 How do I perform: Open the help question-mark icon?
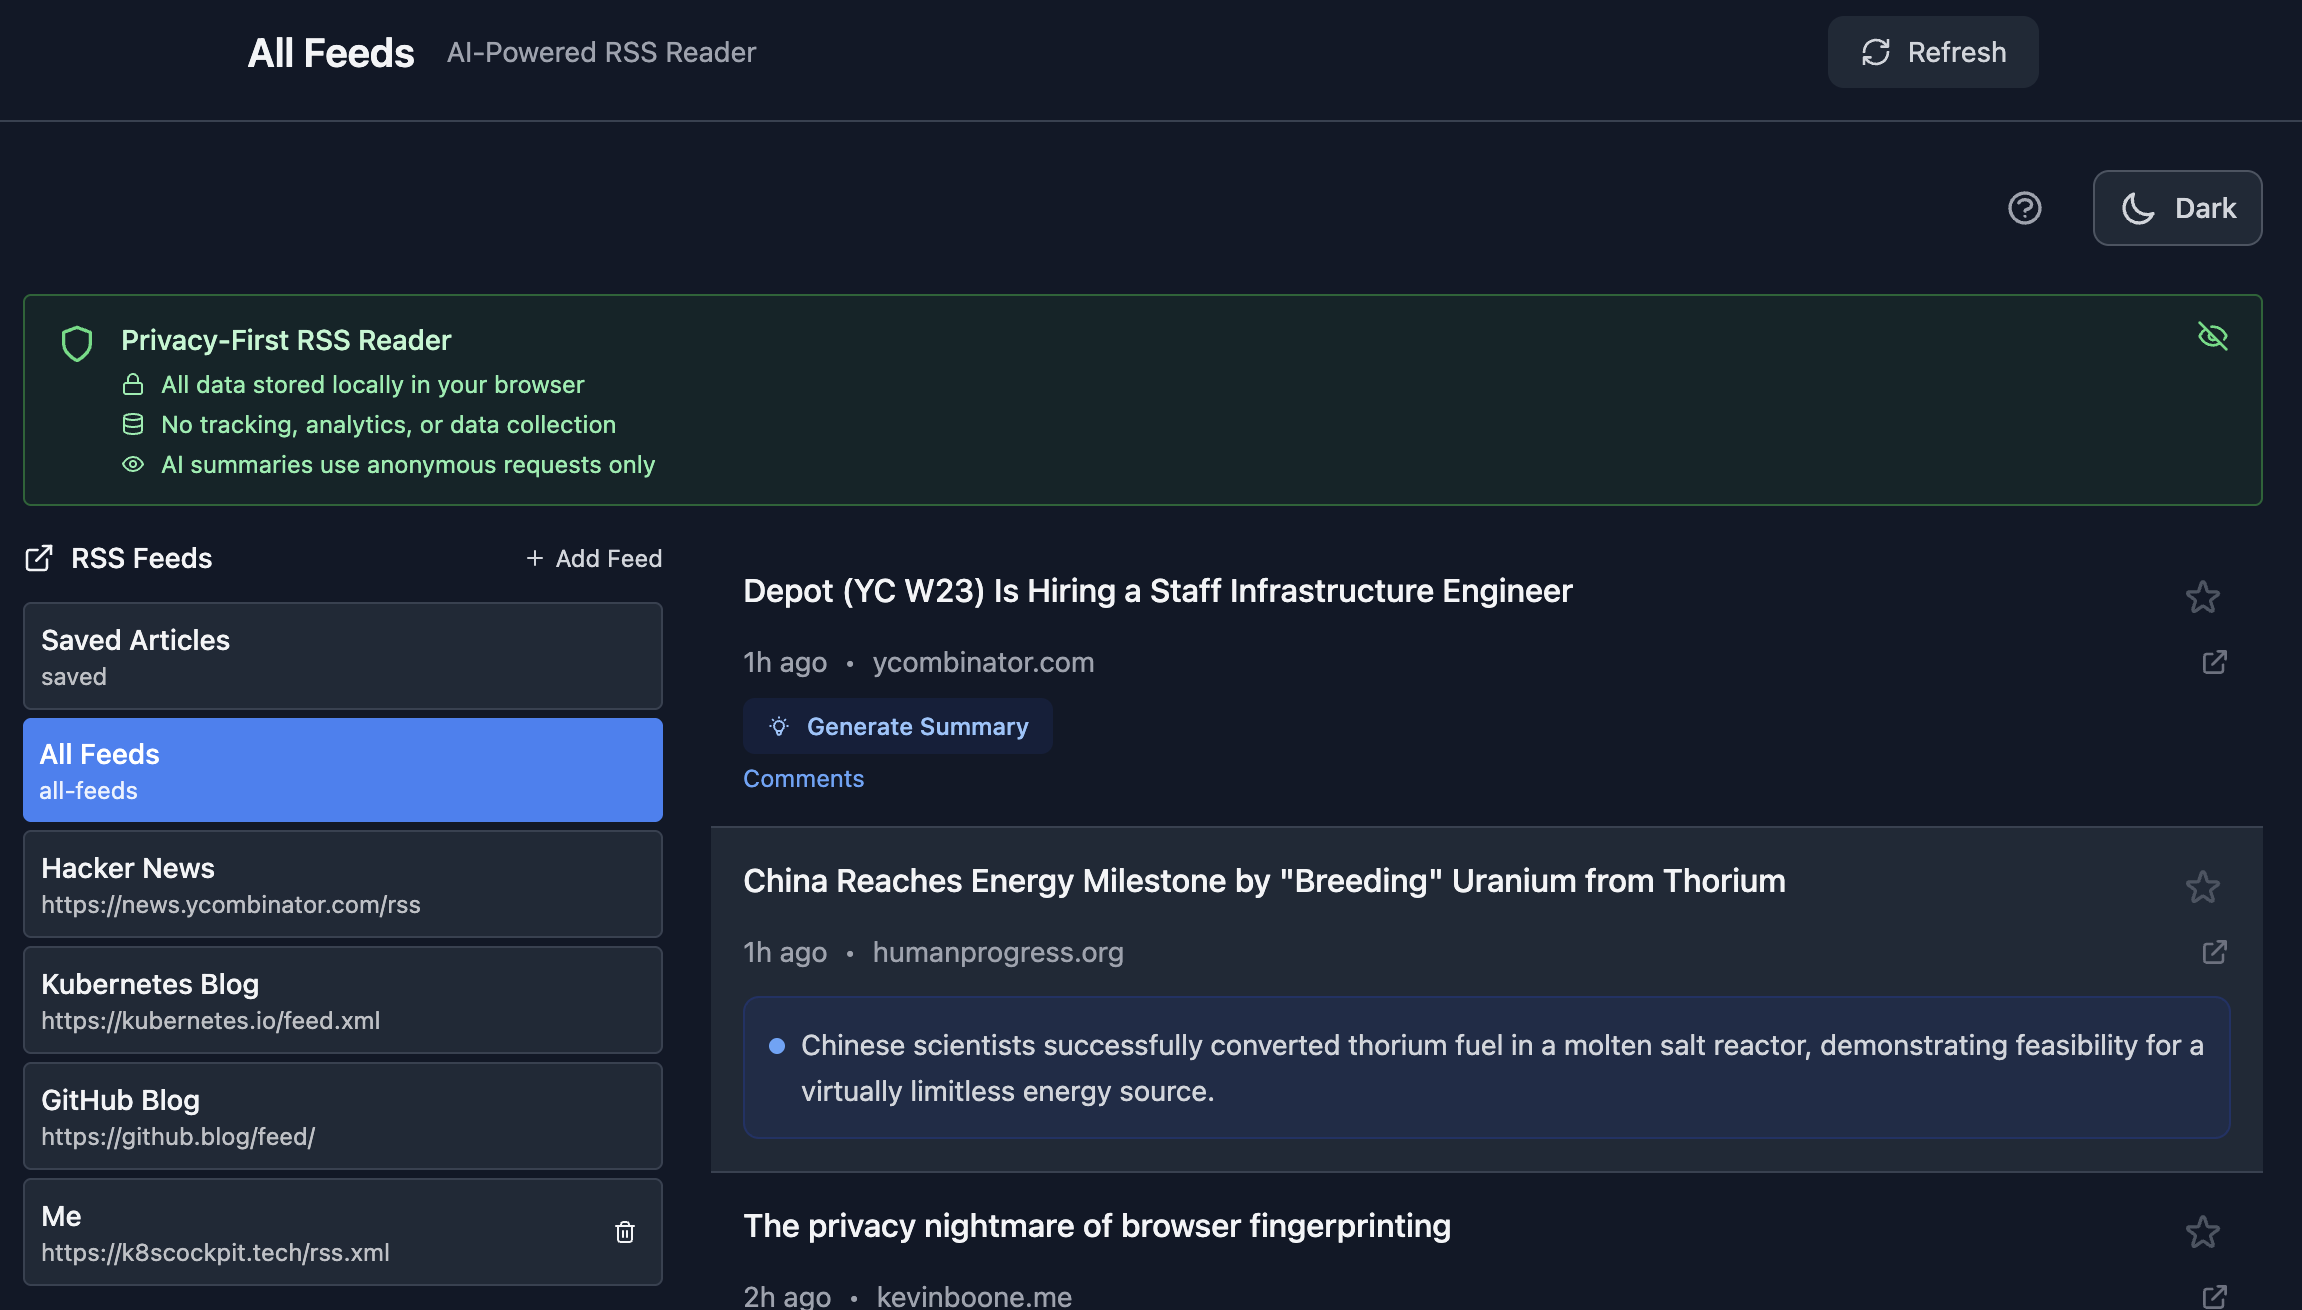(x=2024, y=207)
